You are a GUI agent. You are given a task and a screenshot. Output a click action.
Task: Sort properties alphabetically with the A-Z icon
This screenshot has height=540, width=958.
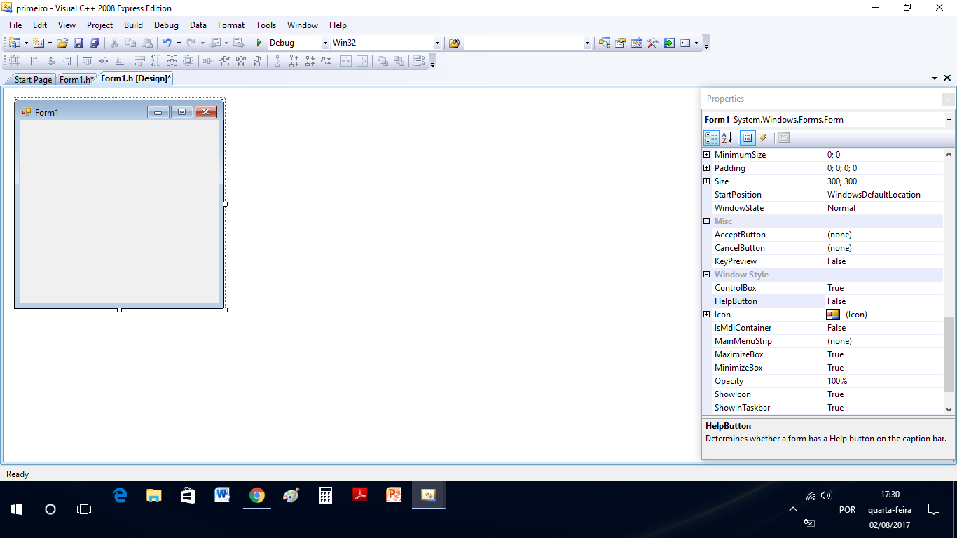pos(727,138)
